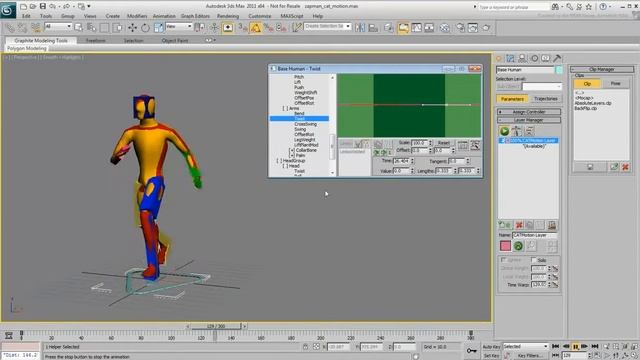The image size is (640, 360).
Task: Click the zoom extents icon in Twist graph window
Action: tap(475, 145)
